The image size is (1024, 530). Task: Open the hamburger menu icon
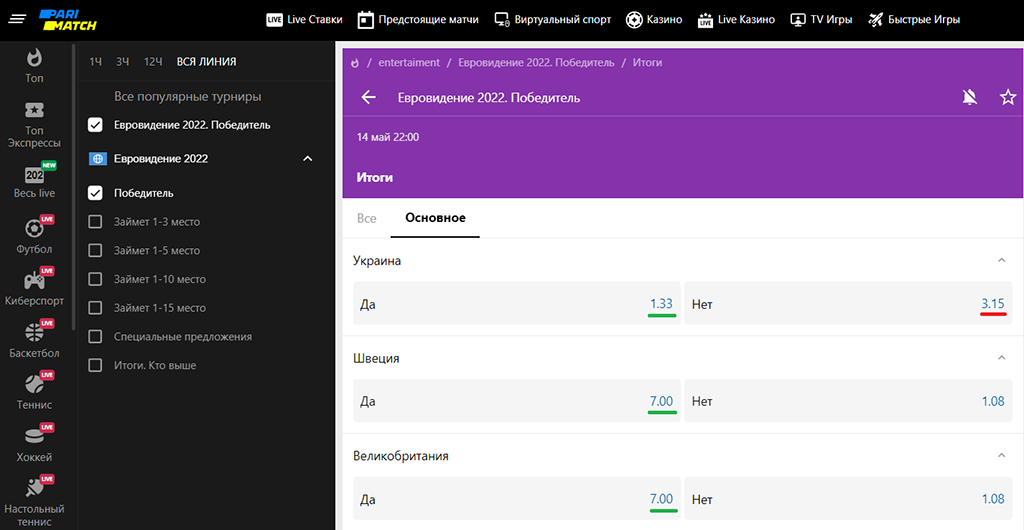coord(18,20)
